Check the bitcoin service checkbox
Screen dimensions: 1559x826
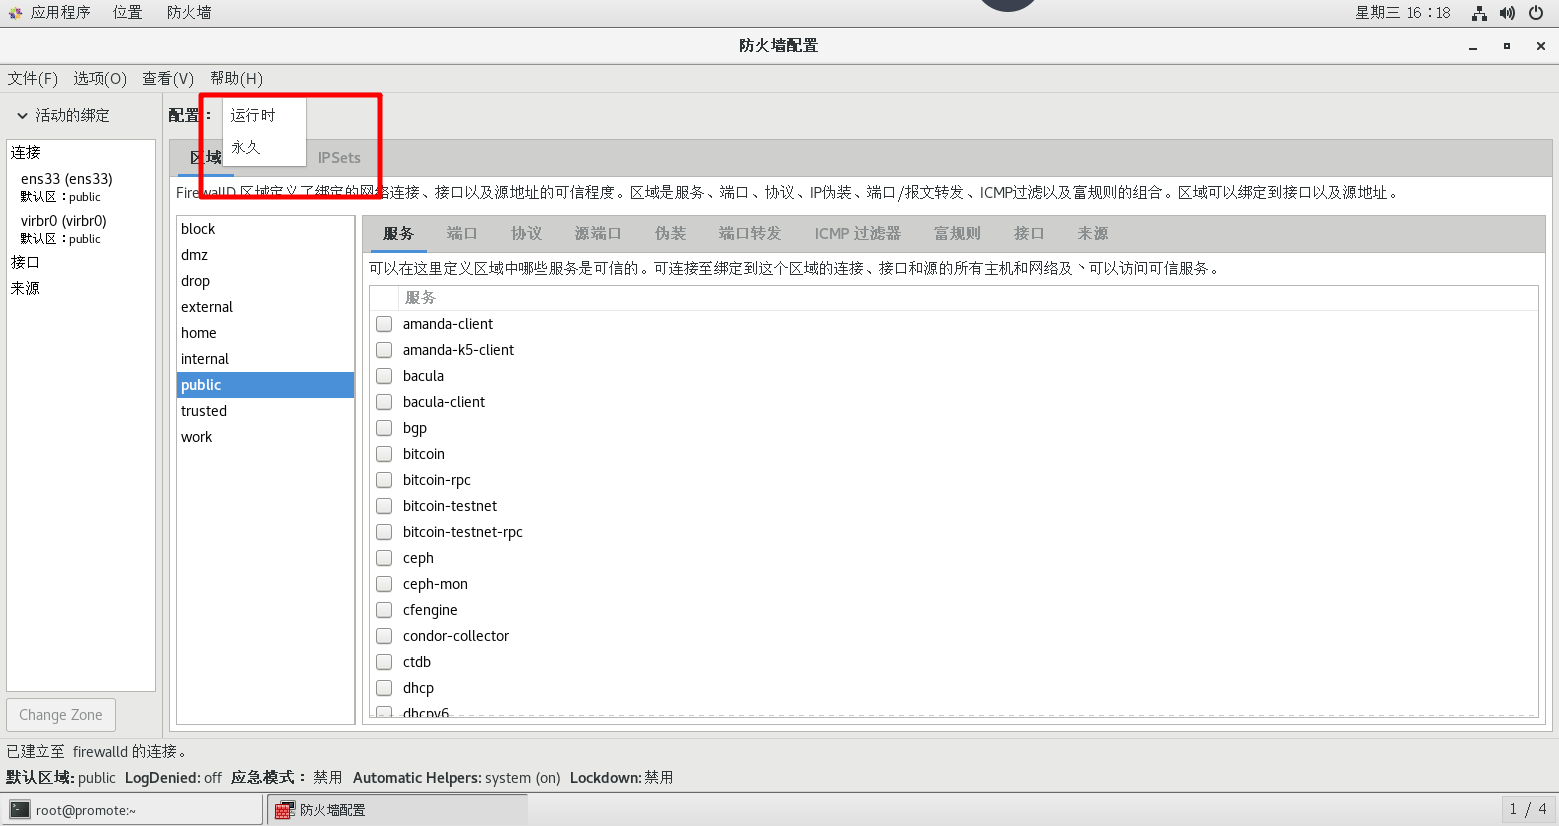coord(384,453)
